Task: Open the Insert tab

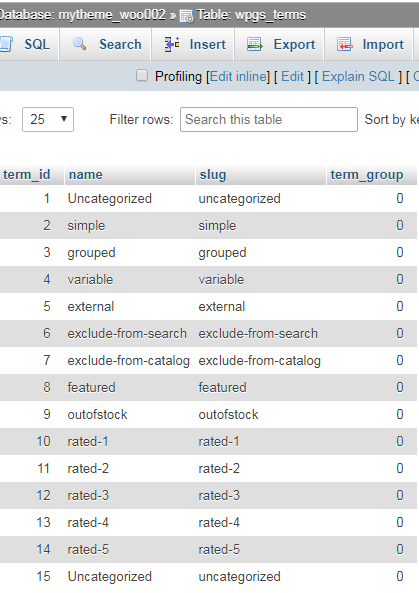Action: 193,44
